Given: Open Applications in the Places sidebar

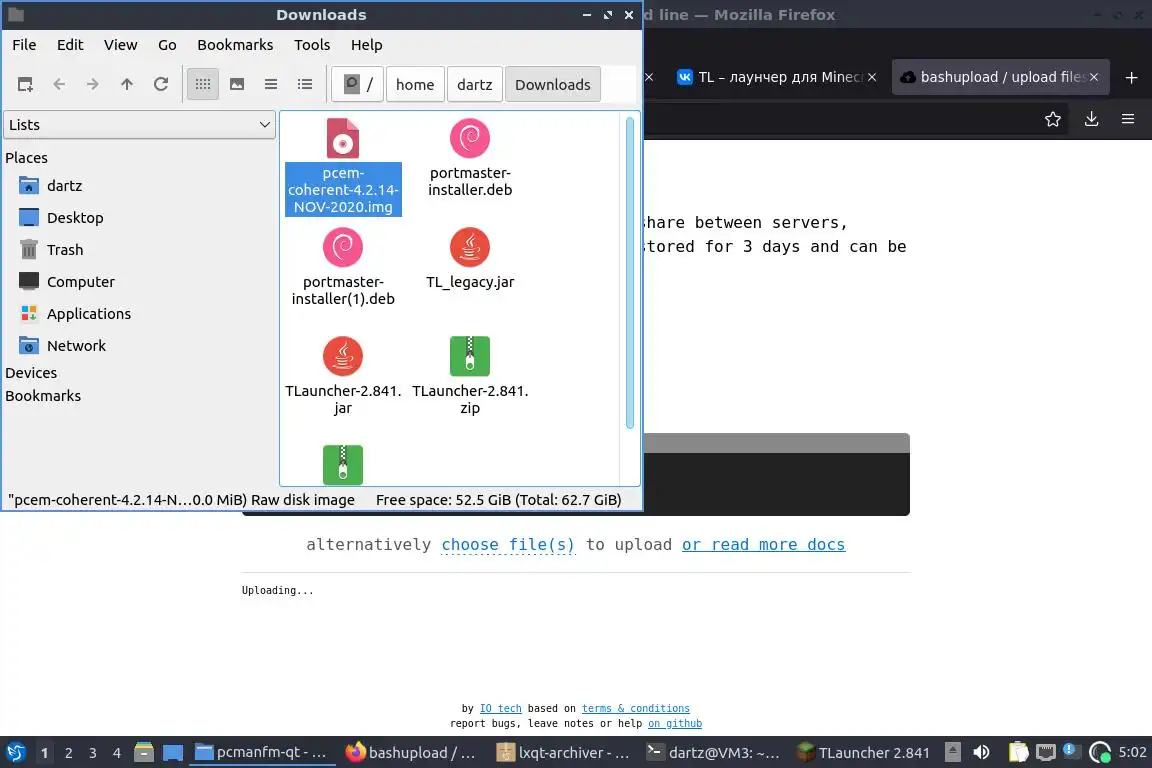Looking at the screenshot, I should click(89, 314).
